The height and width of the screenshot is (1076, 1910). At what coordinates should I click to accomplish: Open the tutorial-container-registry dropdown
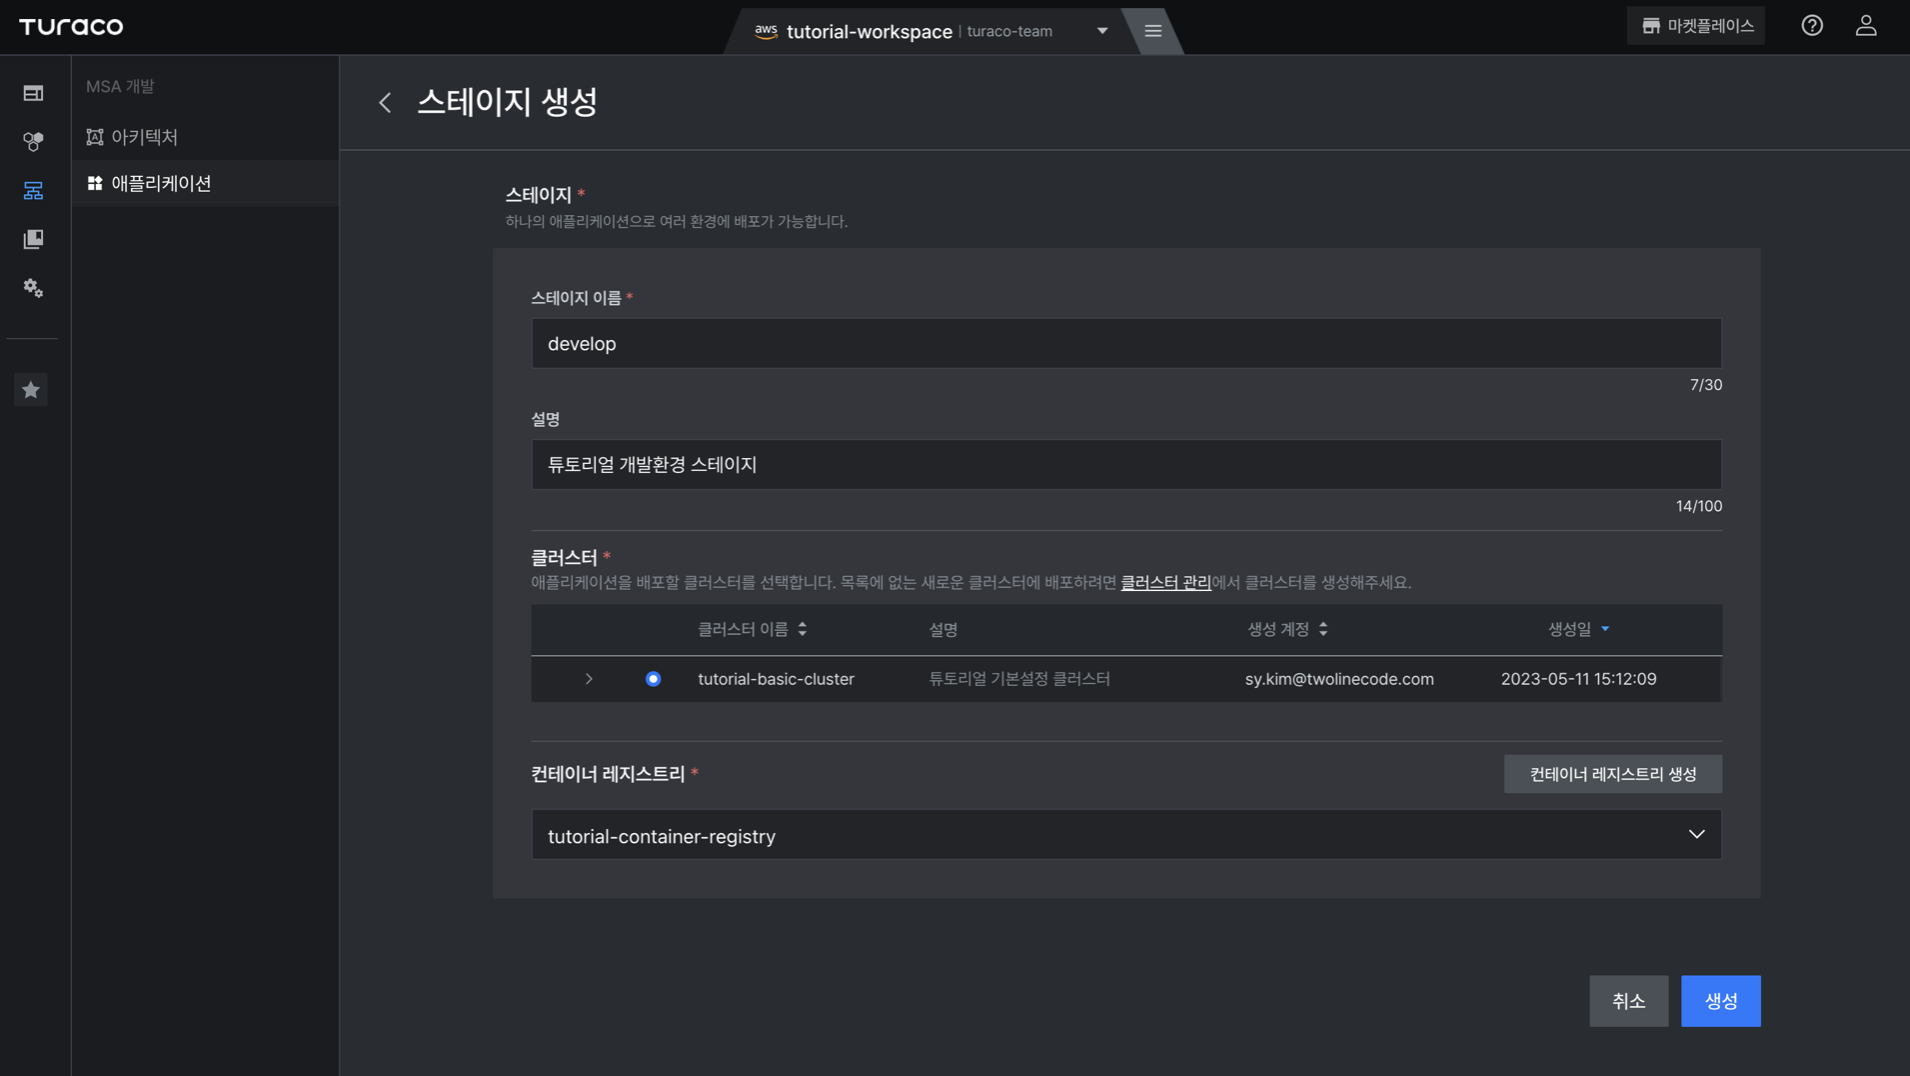[x=1126, y=835]
